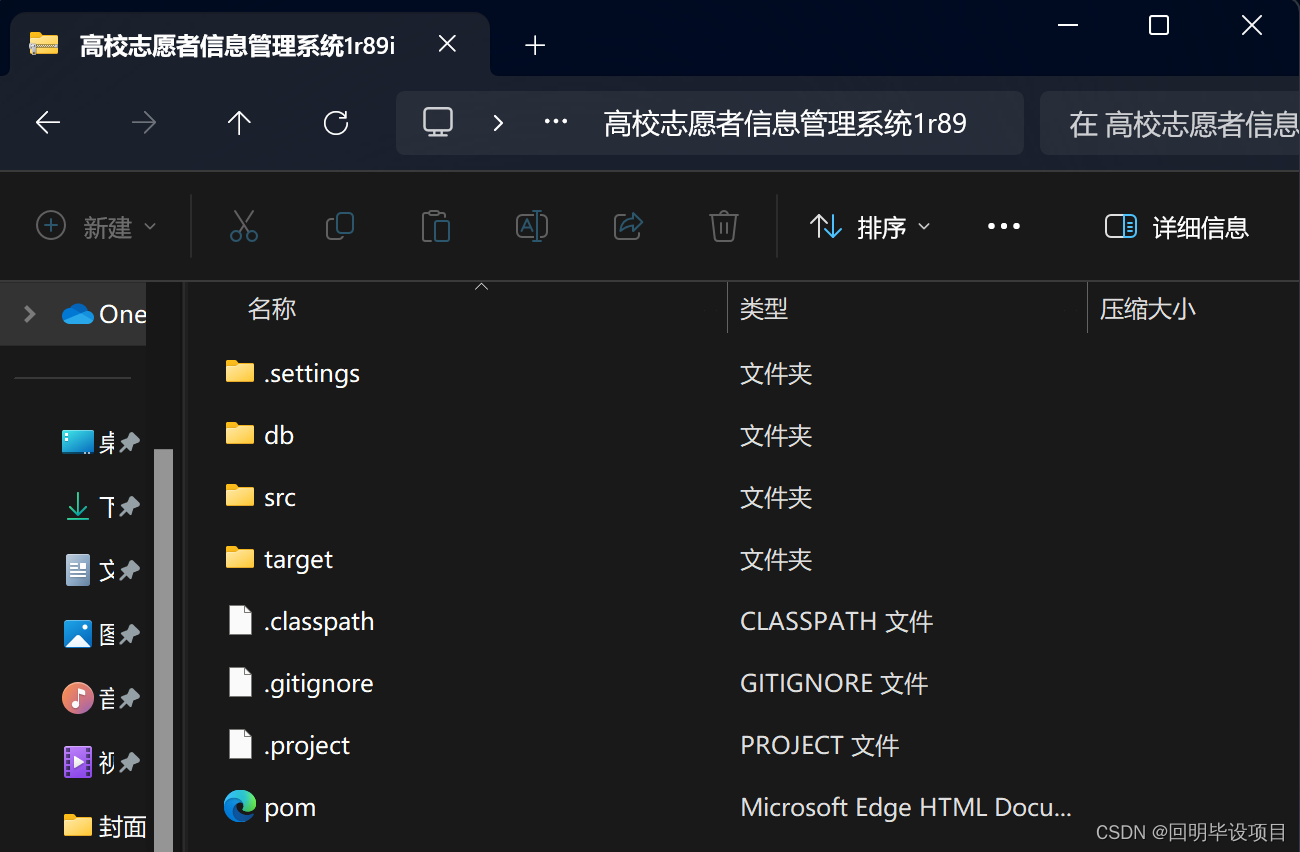Close the 高校志愿者信息管理系统1r89i tab
Image resolution: width=1300 pixels, height=852 pixels.
click(448, 44)
